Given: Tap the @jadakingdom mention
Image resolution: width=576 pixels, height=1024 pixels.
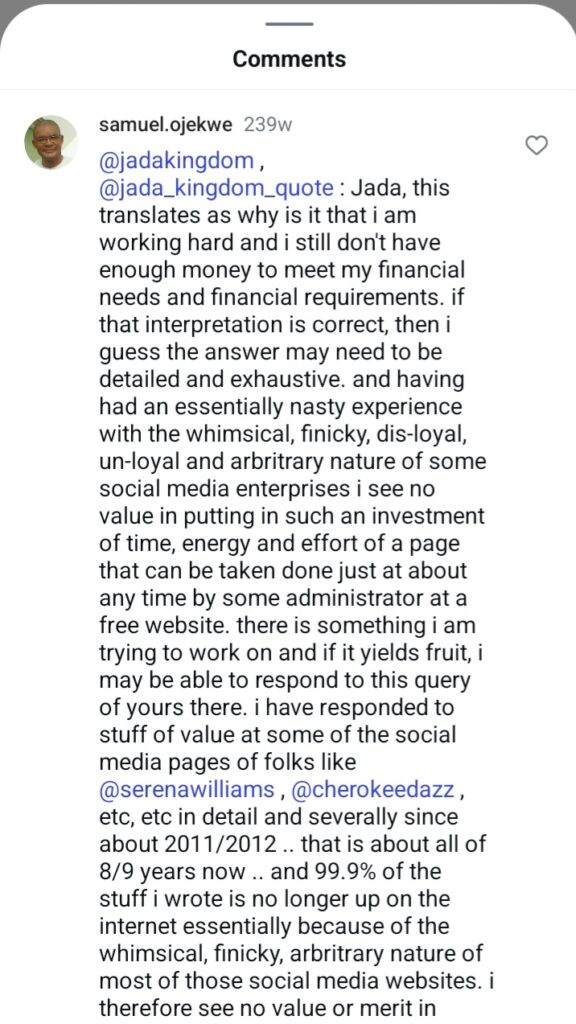Looking at the screenshot, I should [x=176, y=161].
